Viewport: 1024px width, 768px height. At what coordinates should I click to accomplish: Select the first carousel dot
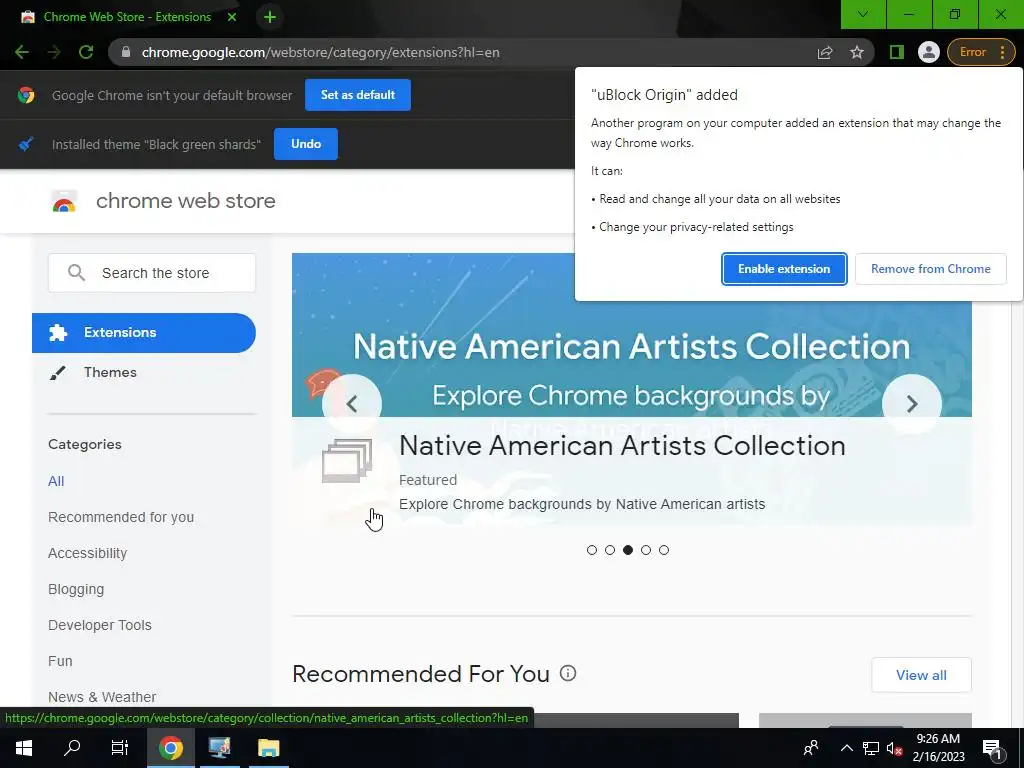pyautogui.click(x=592, y=550)
